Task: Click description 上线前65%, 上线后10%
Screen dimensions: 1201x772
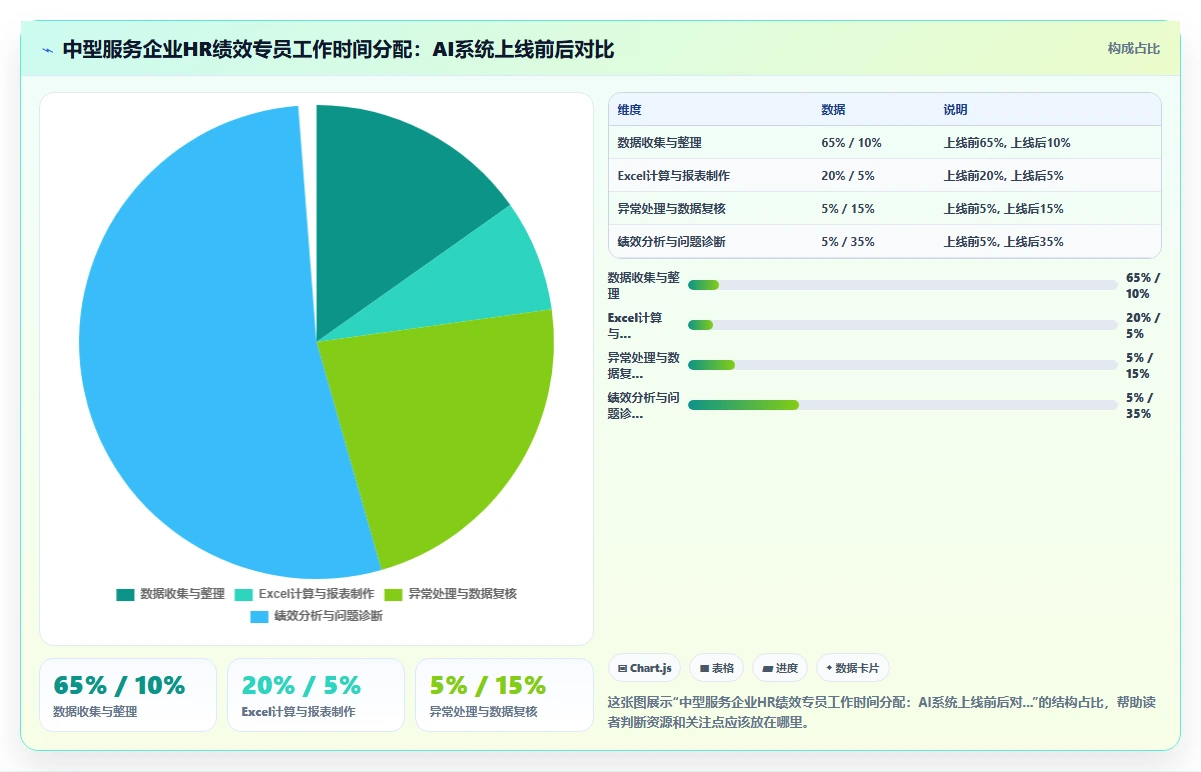Action: 1007,143
